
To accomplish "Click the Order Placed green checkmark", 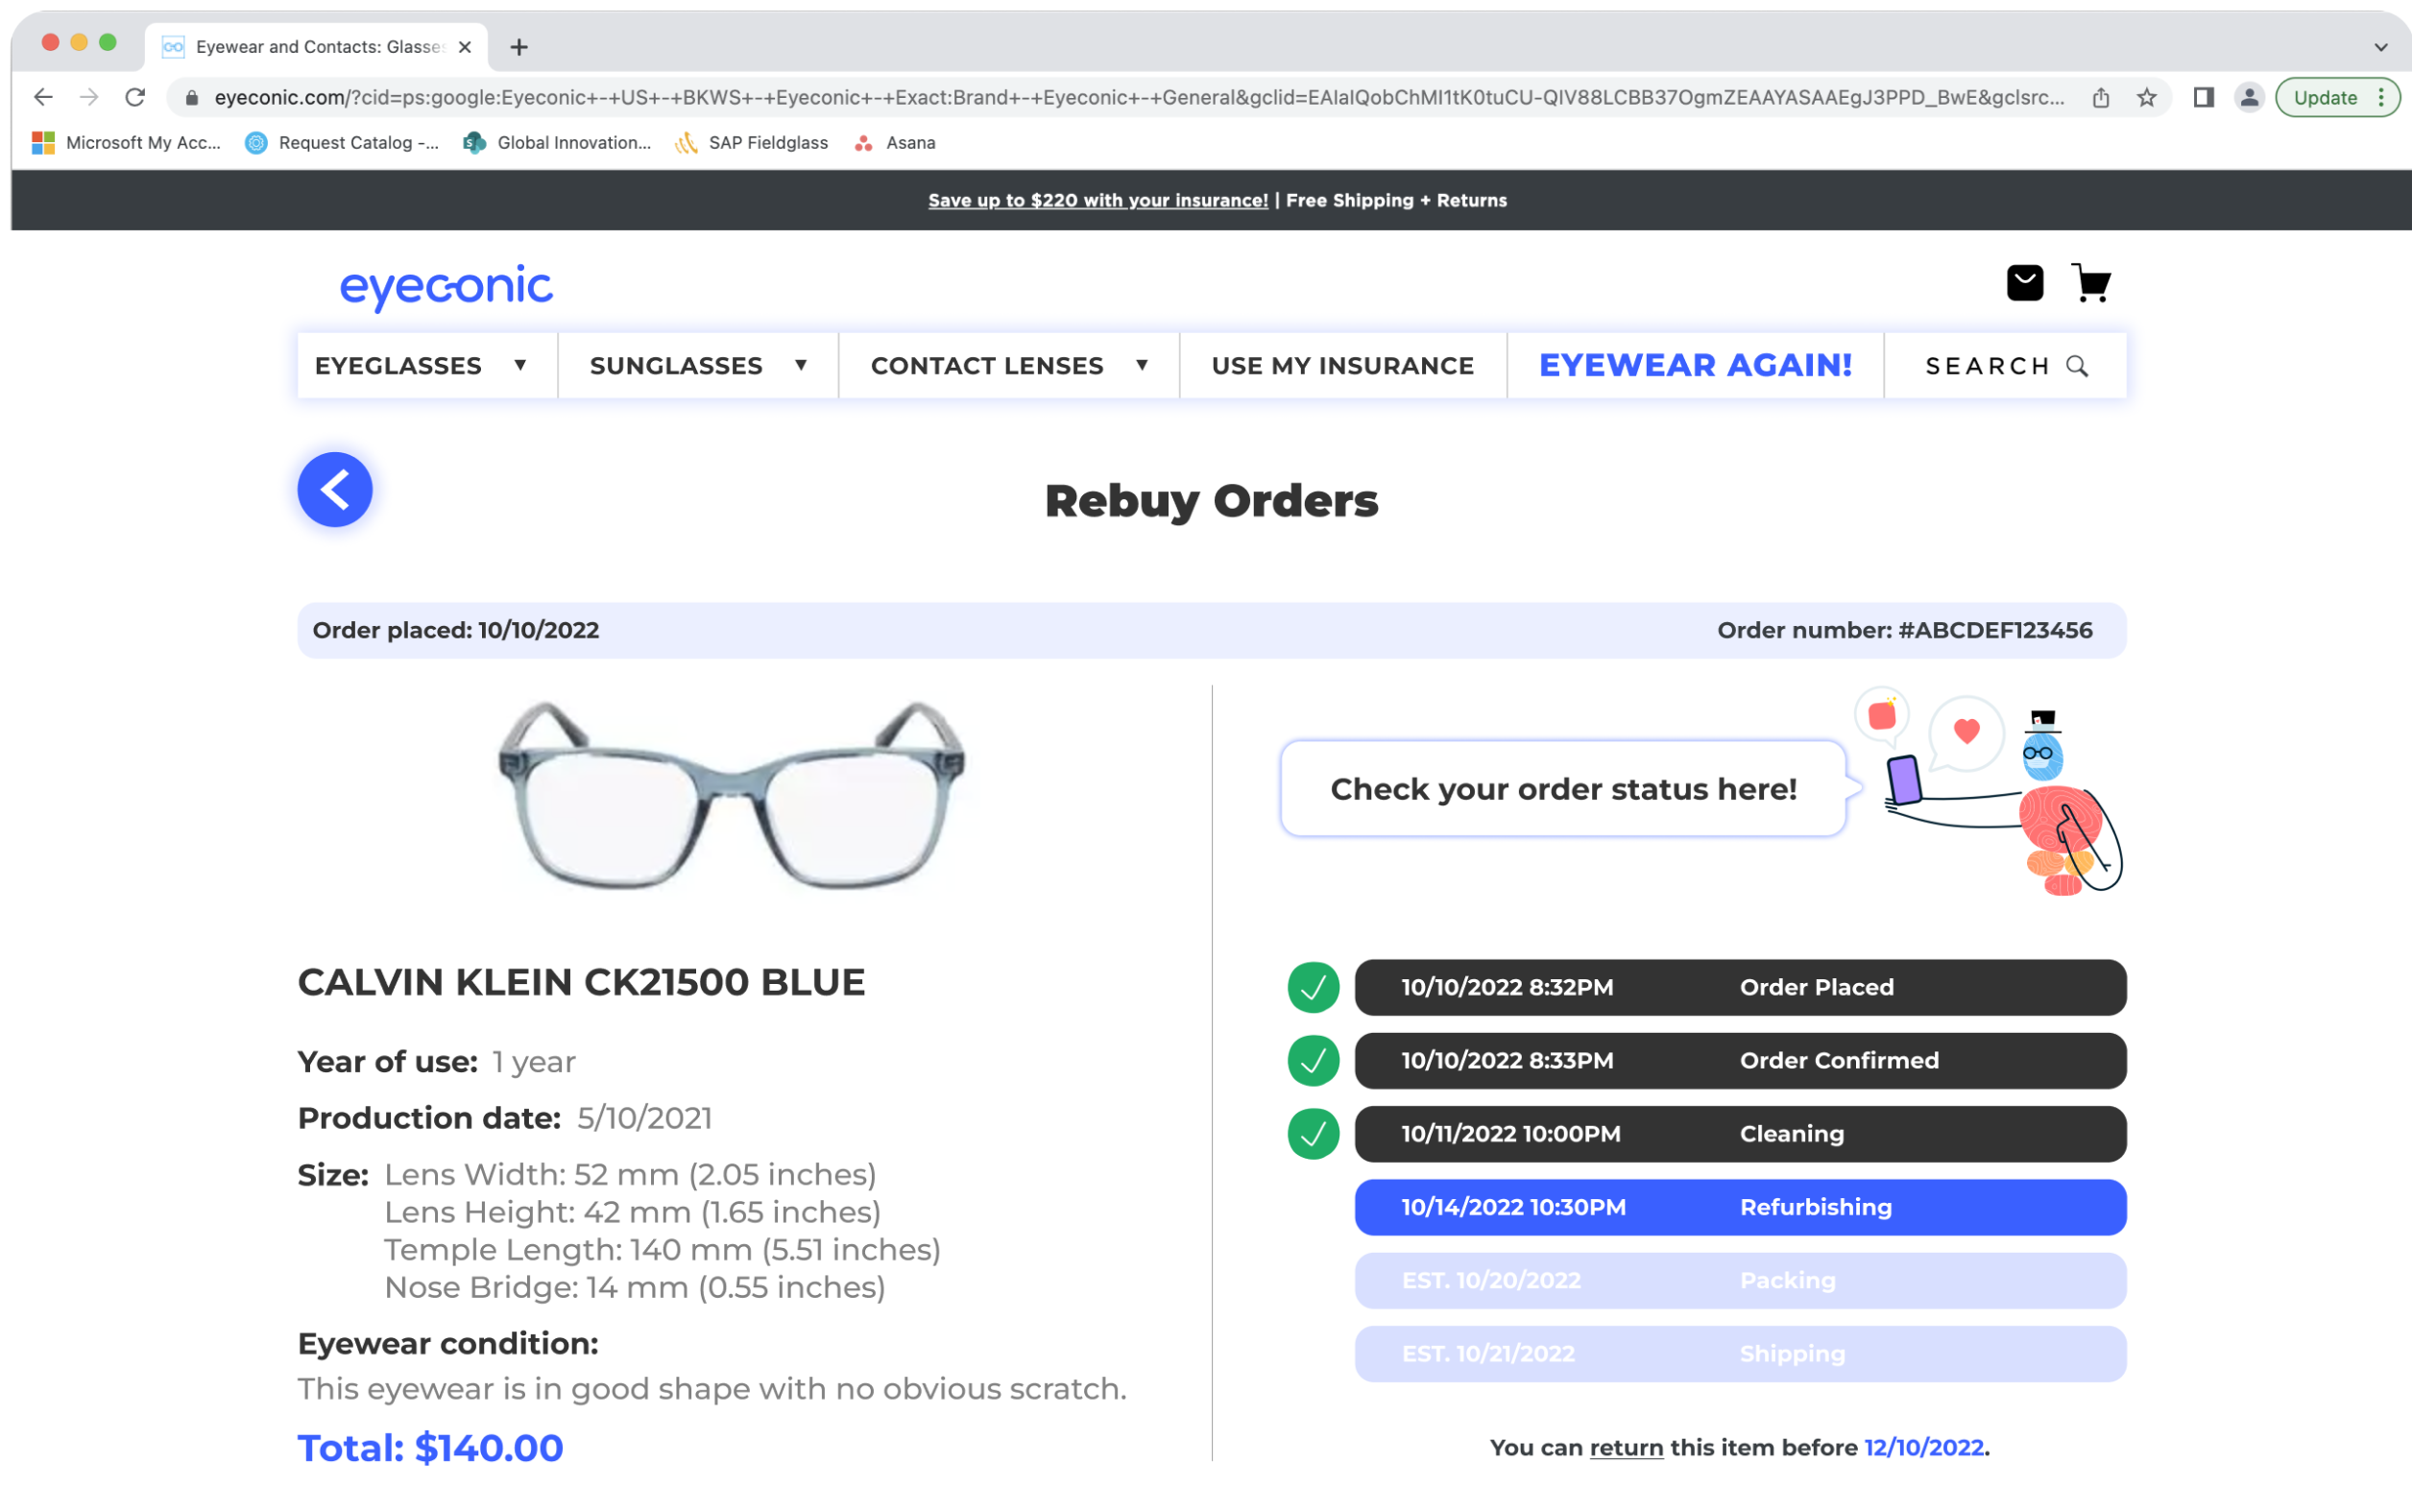I will pos(1313,987).
